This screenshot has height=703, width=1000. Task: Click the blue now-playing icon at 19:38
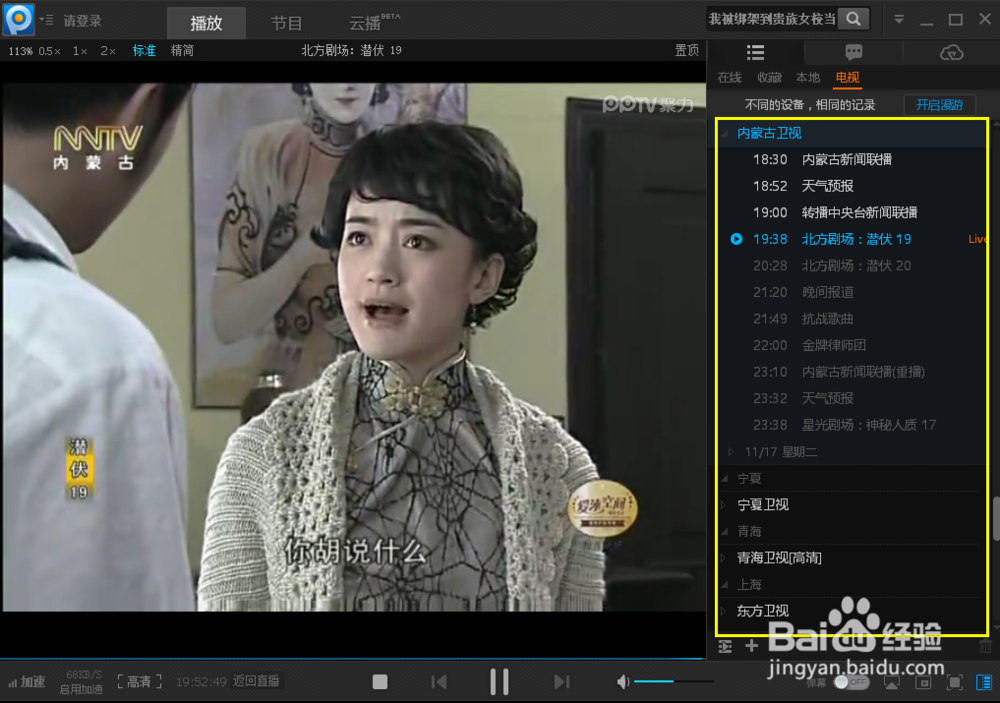[736, 239]
